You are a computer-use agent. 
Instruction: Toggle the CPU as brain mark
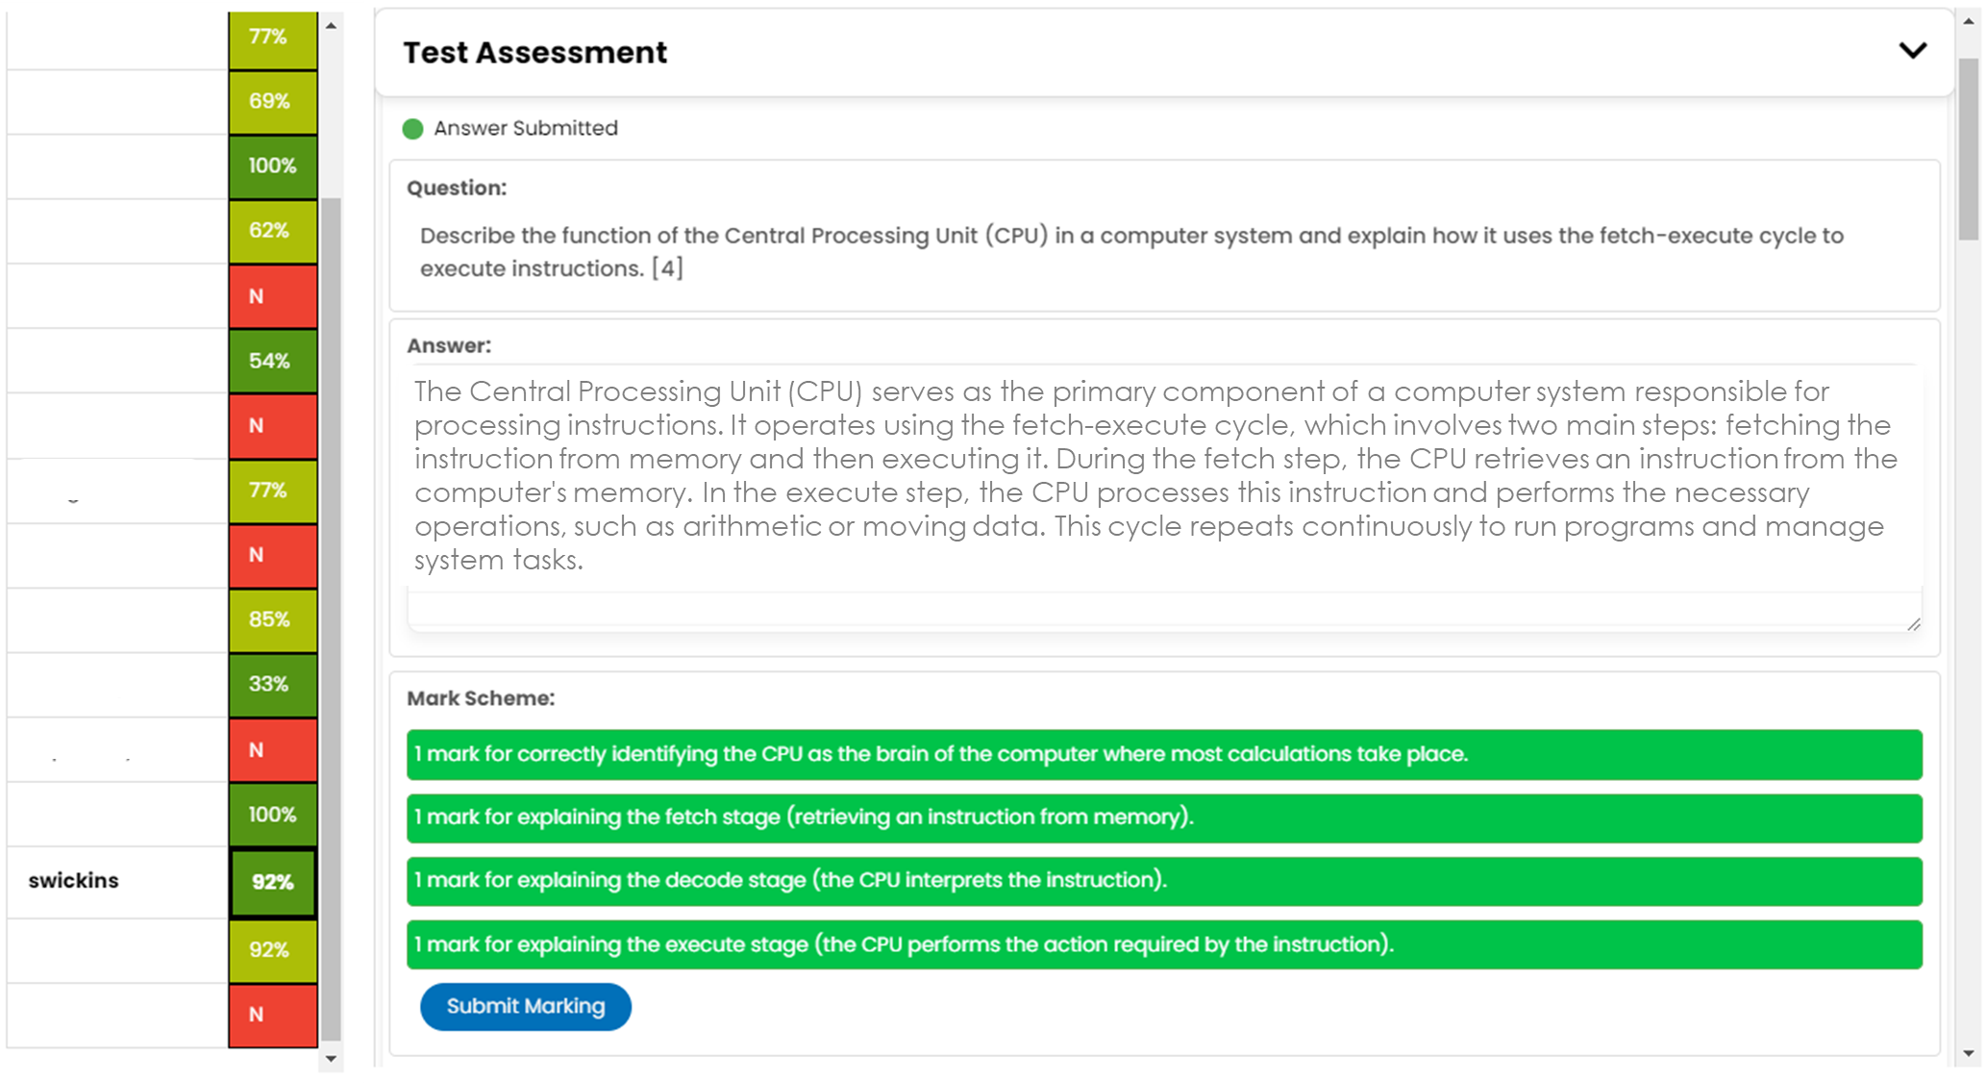(x=1163, y=755)
